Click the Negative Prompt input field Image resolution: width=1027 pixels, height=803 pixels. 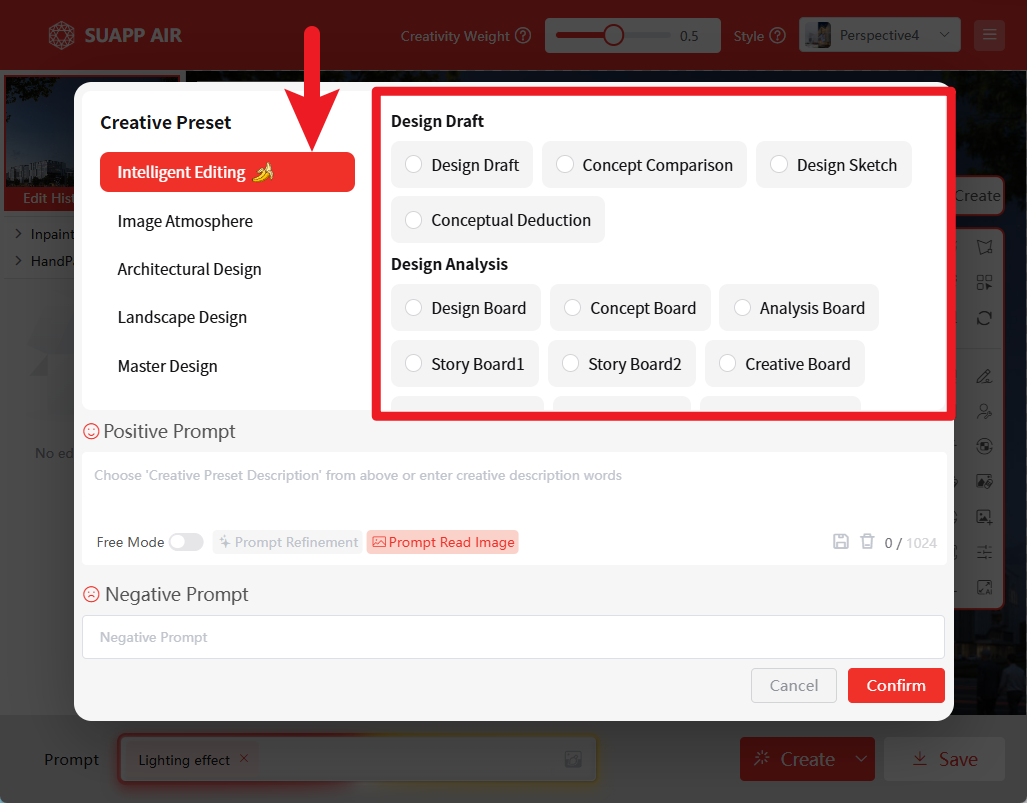pyautogui.click(x=513, y=637)
